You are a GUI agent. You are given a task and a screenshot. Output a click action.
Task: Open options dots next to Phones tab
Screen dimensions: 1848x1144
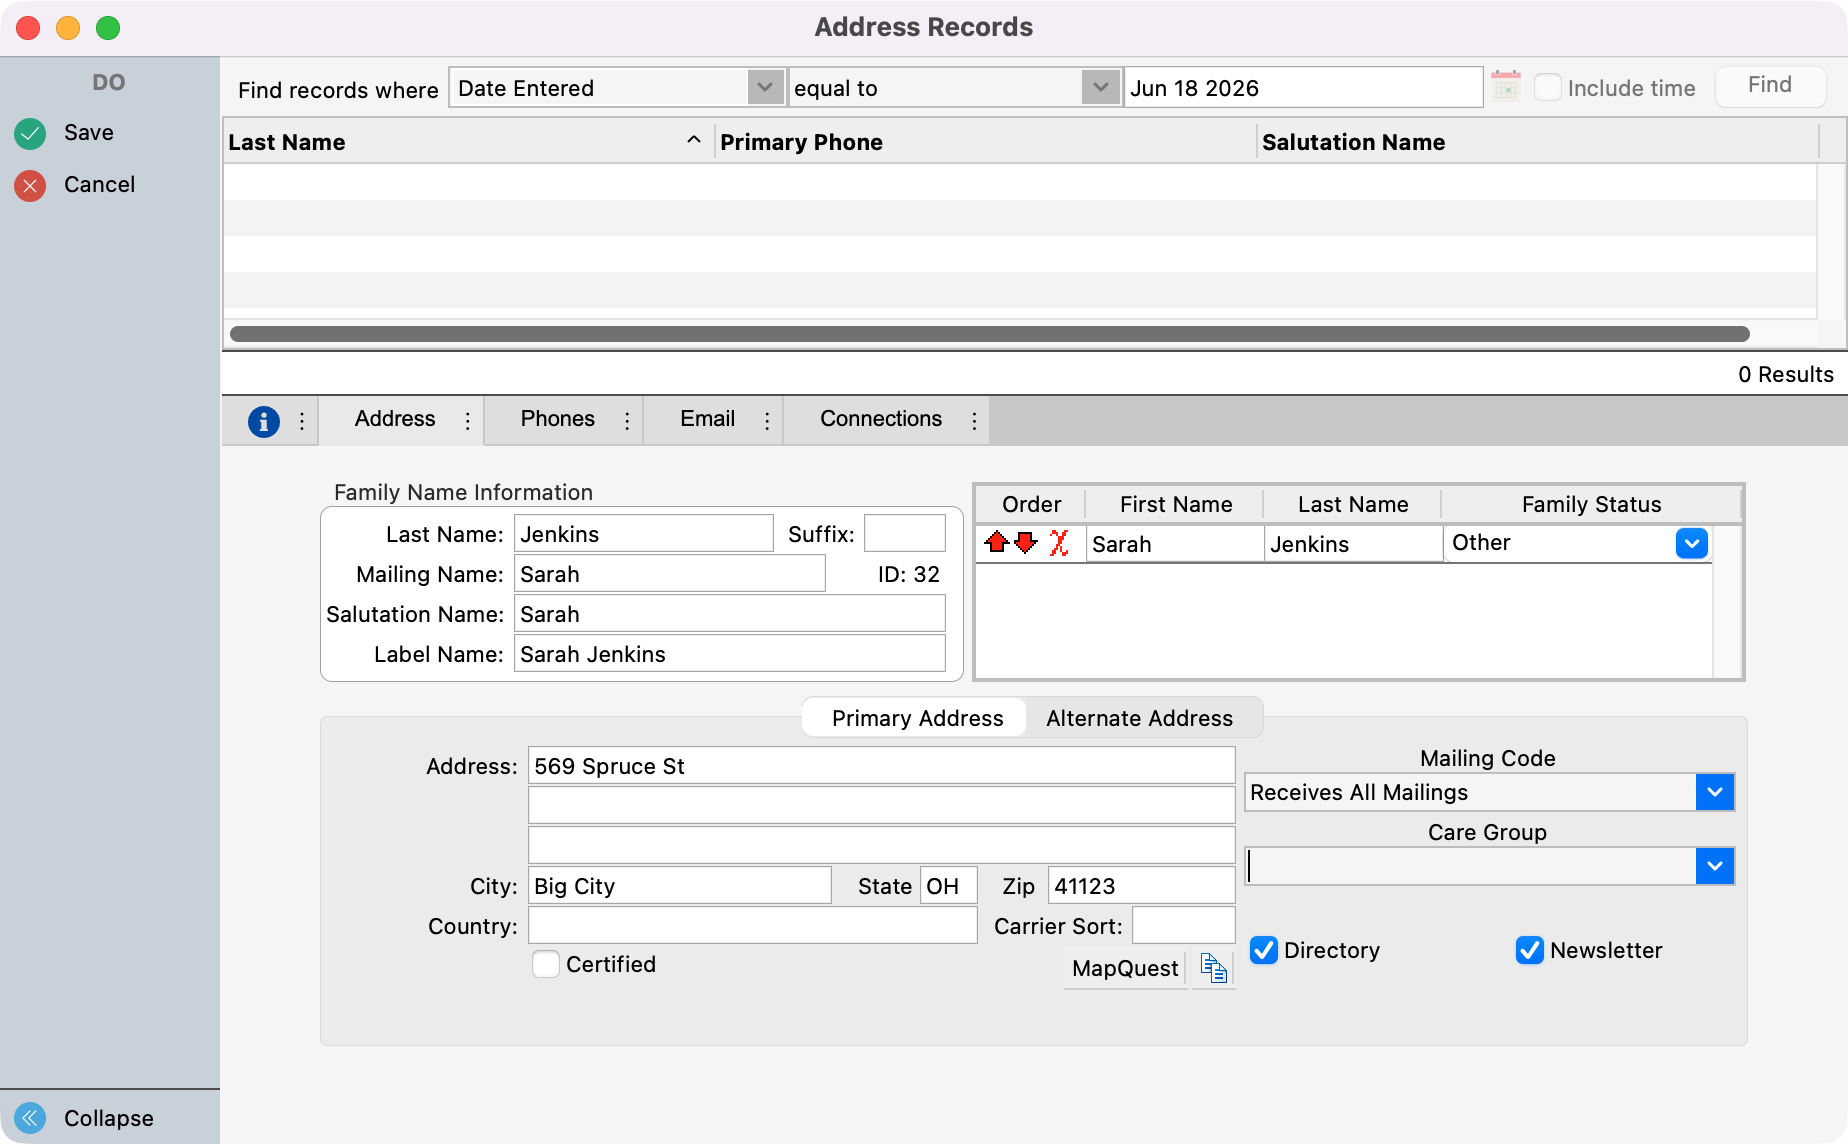pyautogui.click(x=627, y=421)
